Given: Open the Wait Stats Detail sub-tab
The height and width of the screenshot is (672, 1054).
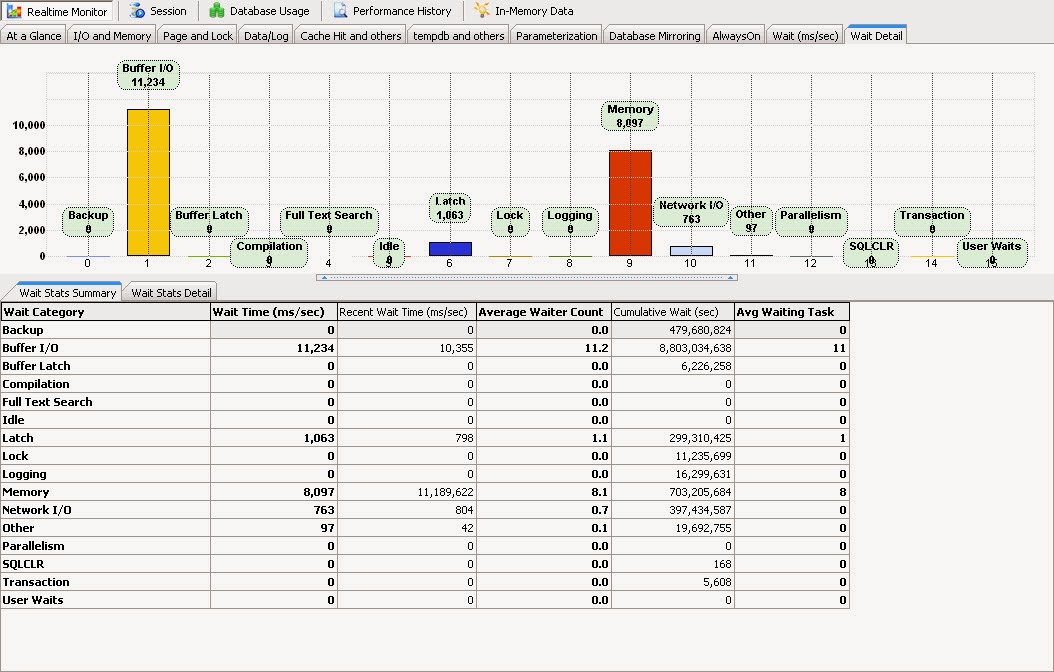Looking at the screenshot, I should pos(171,291).
